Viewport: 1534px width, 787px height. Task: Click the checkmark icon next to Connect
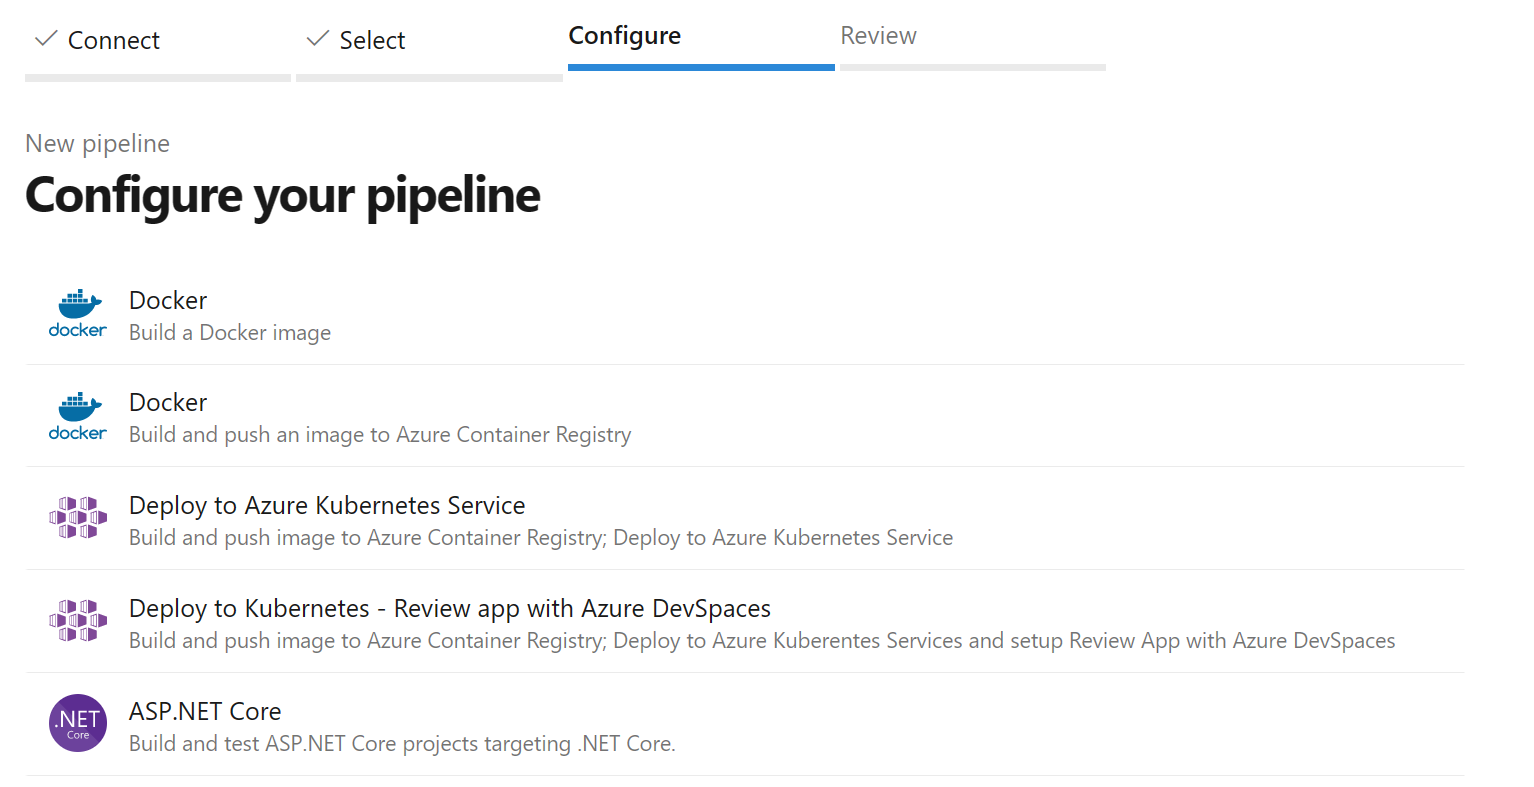(x=46, y=39)
